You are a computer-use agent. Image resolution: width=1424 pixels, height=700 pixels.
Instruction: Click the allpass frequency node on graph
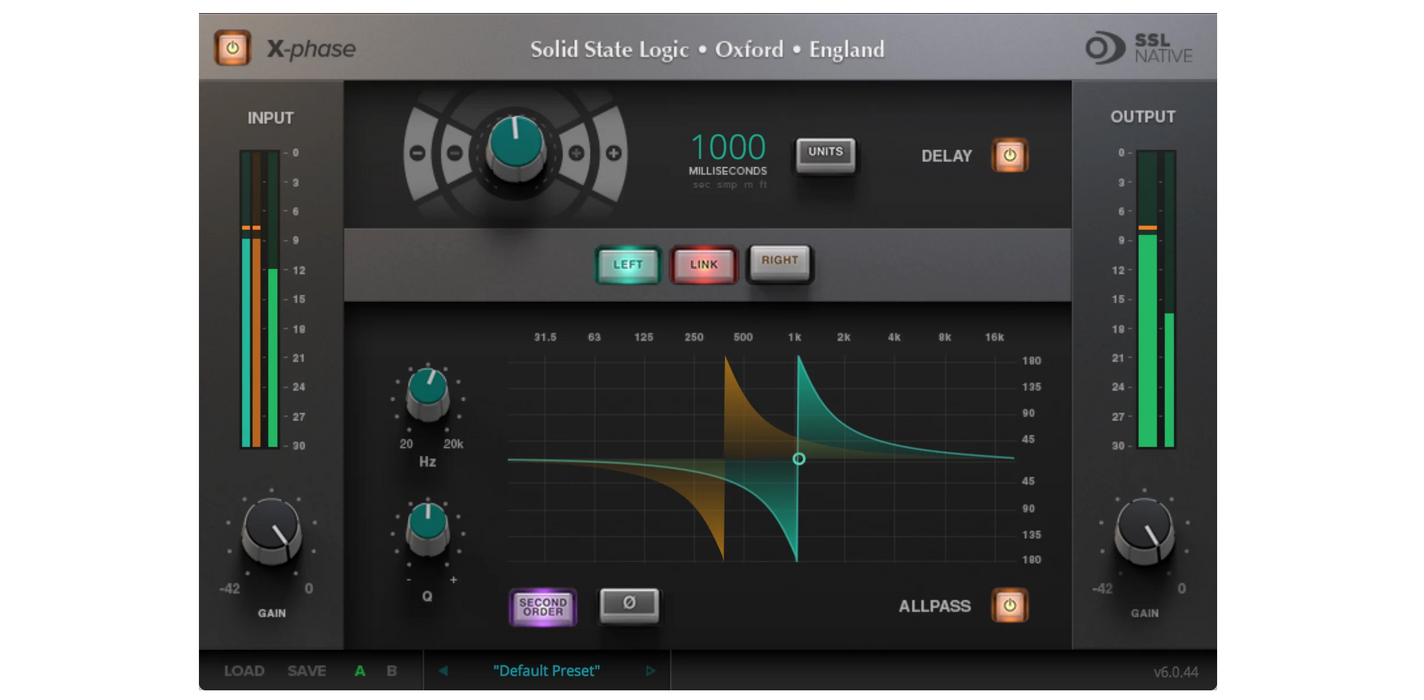tap(798, 459)
